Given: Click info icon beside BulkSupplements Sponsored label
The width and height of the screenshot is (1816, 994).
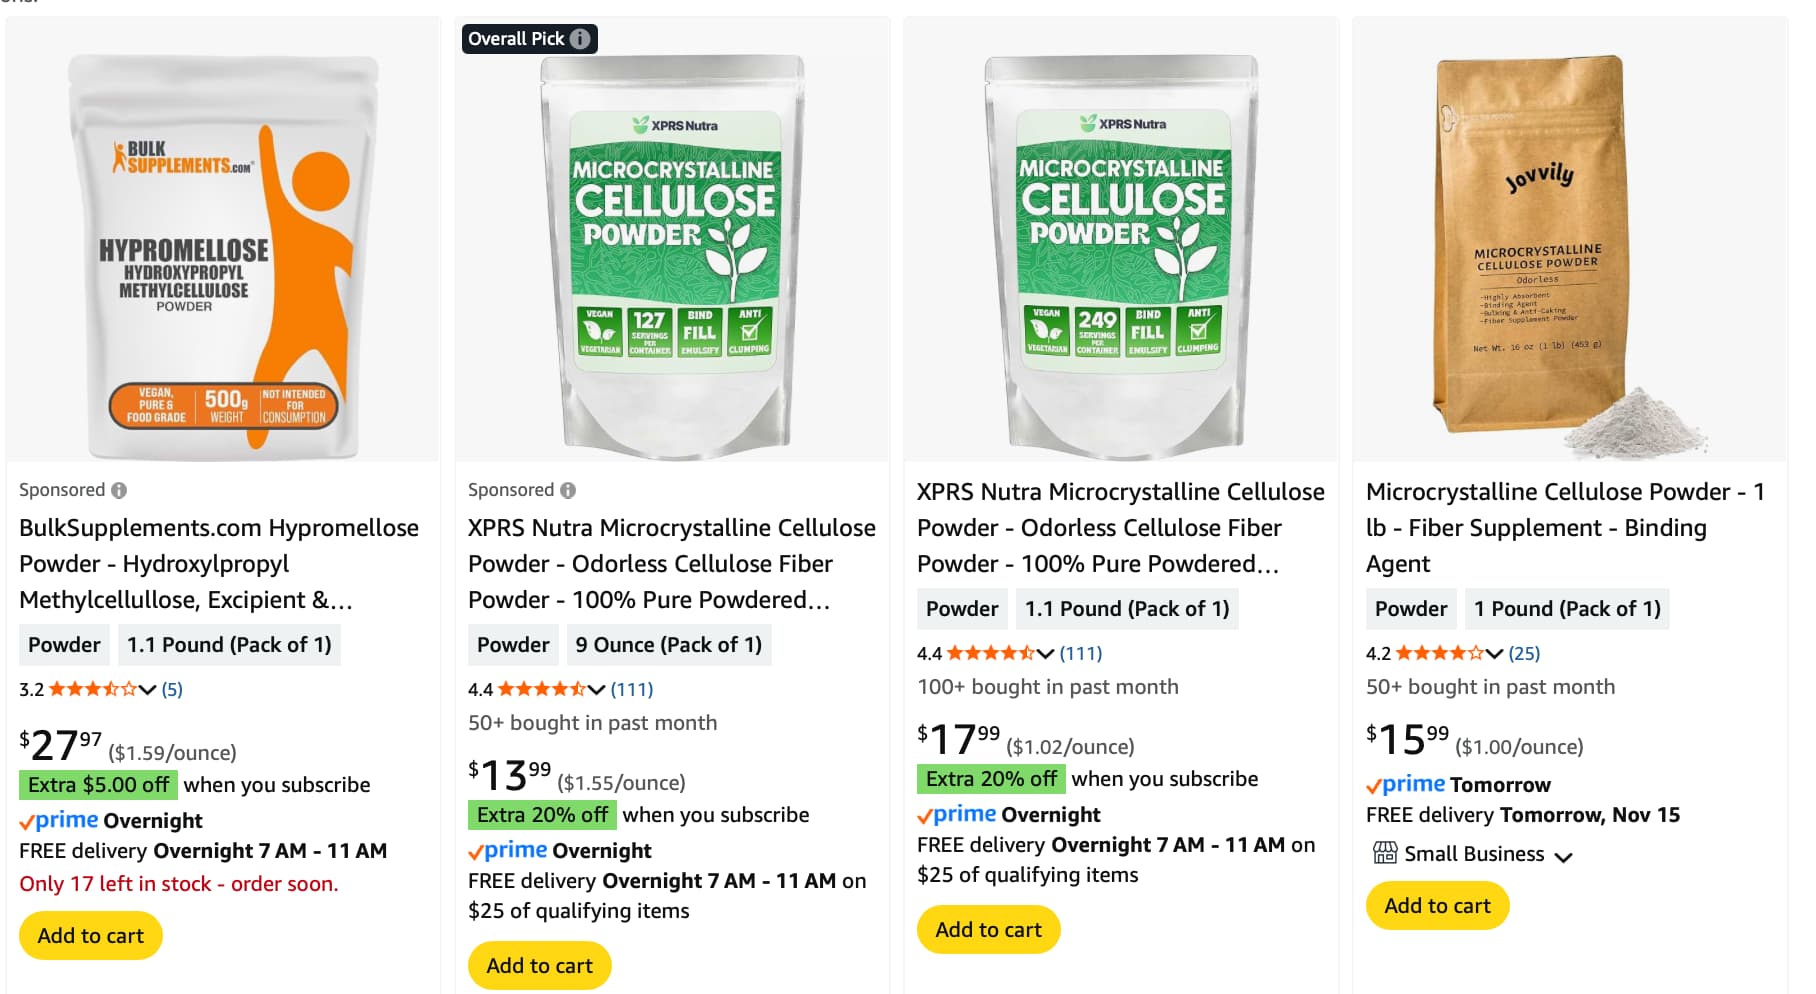Looking at the screenshot, I should pos(119,490).
